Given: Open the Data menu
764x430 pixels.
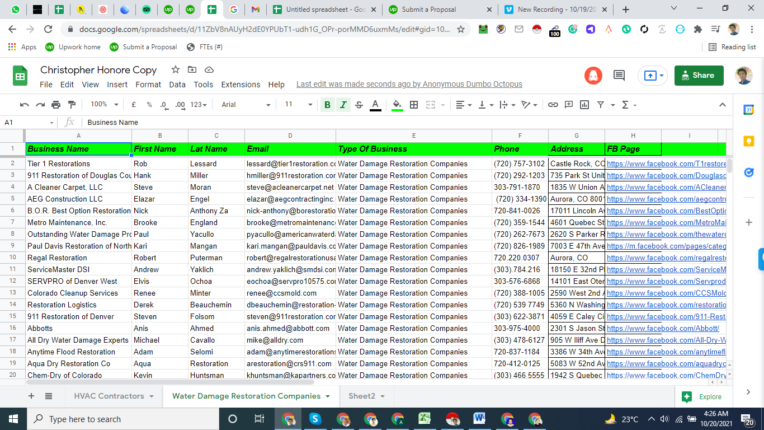Looking at the screenshot, I should pyautogui.click(x=177, y=84).
